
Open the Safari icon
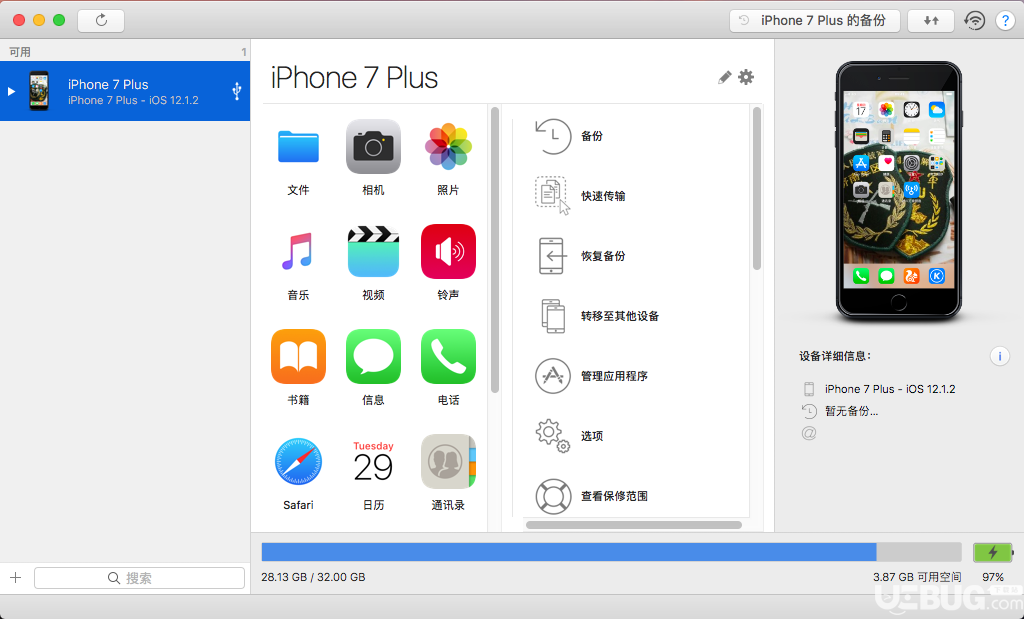point(298,462)
